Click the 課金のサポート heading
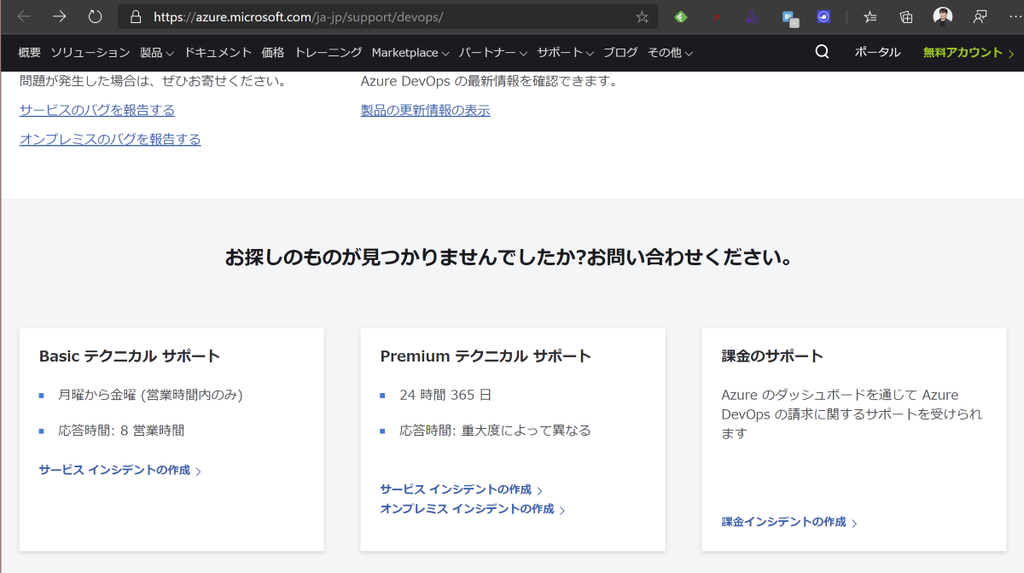1024x573 pixels. coord(772,356)
